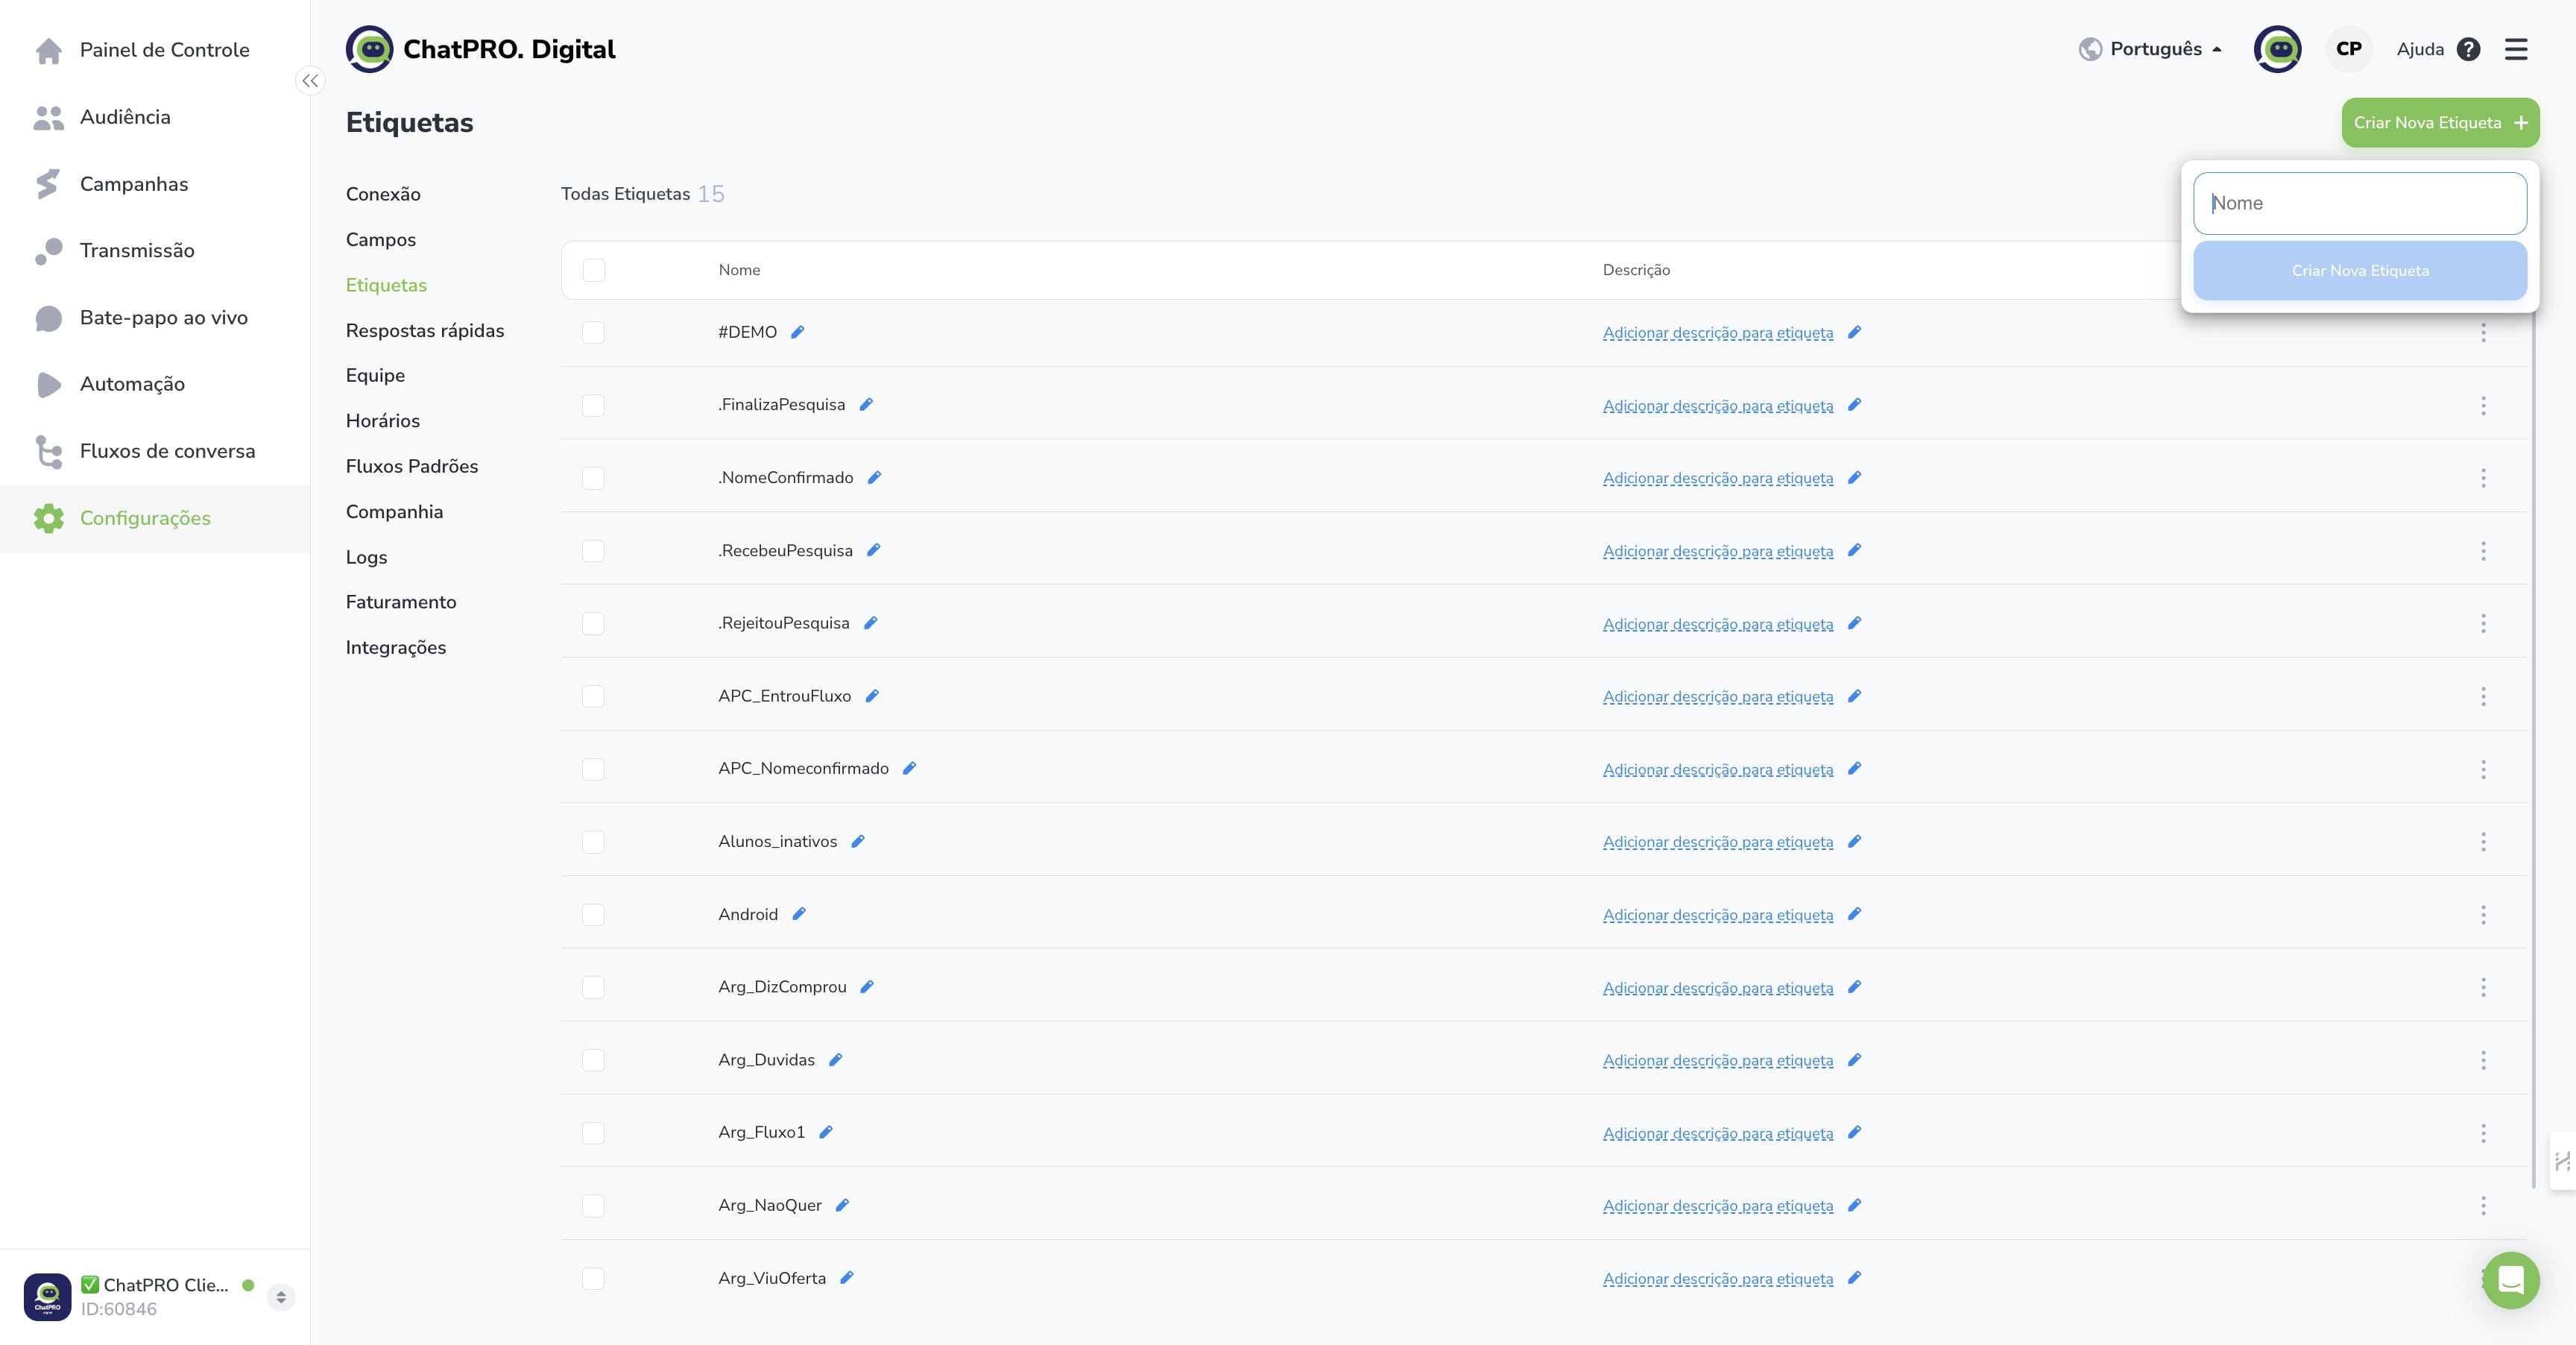The image size is (2576, 1345).
Task: Open Fluxos de conversa icon
Action: click(48, 451)
